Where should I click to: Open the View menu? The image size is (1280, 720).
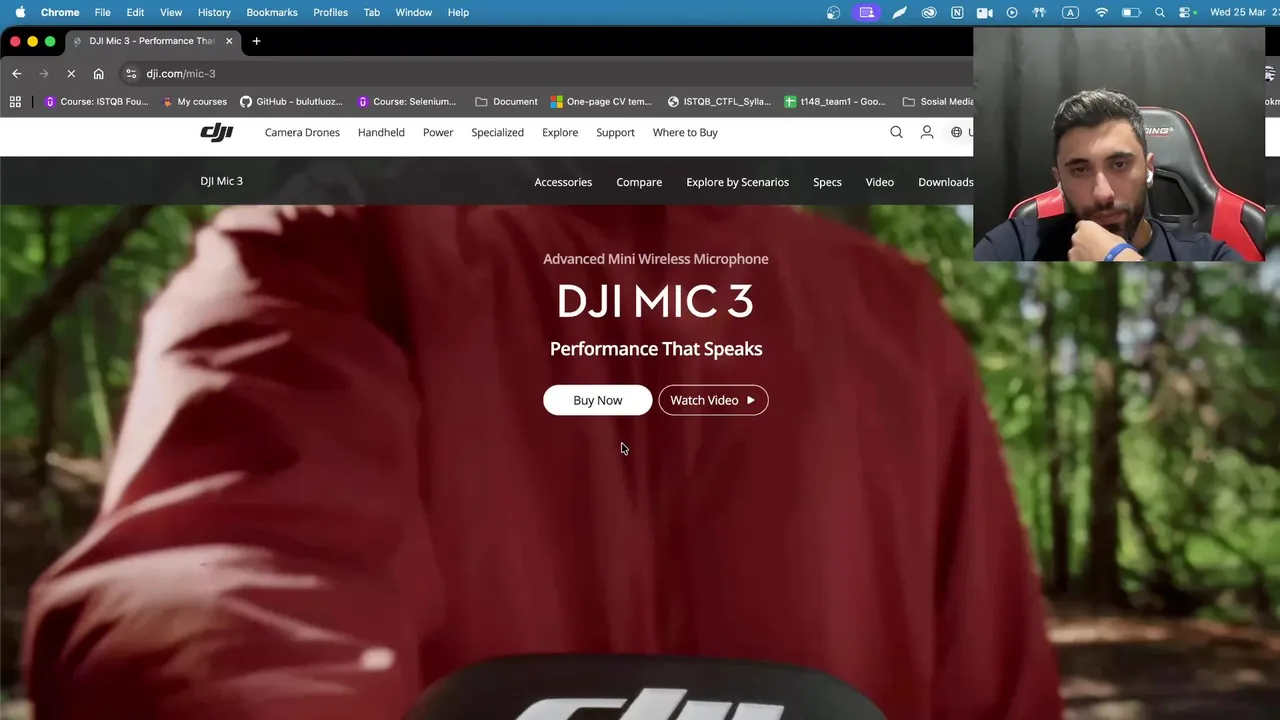pos(171,12)
